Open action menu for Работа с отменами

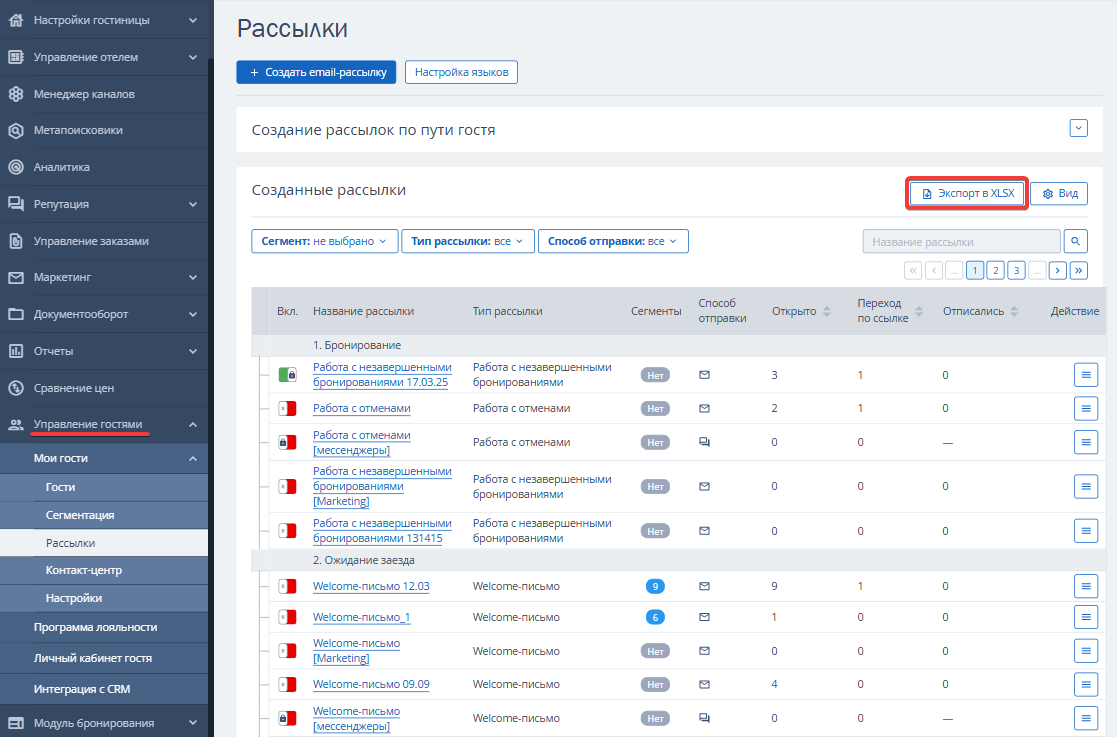(x=1086, y=408)
